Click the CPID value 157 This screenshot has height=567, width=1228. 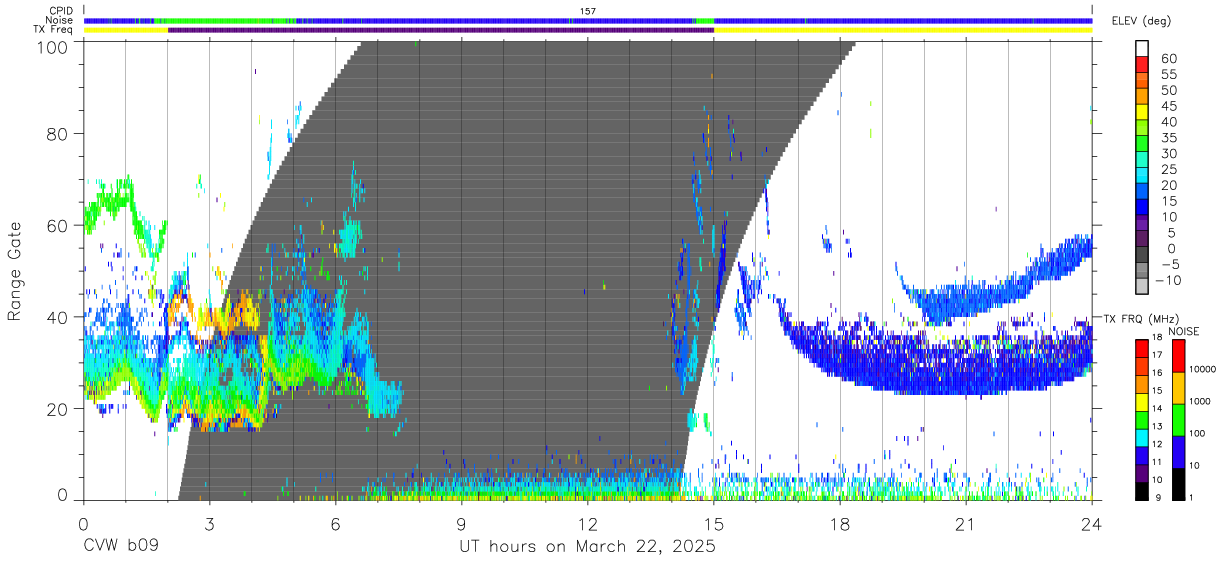[588, 11]
